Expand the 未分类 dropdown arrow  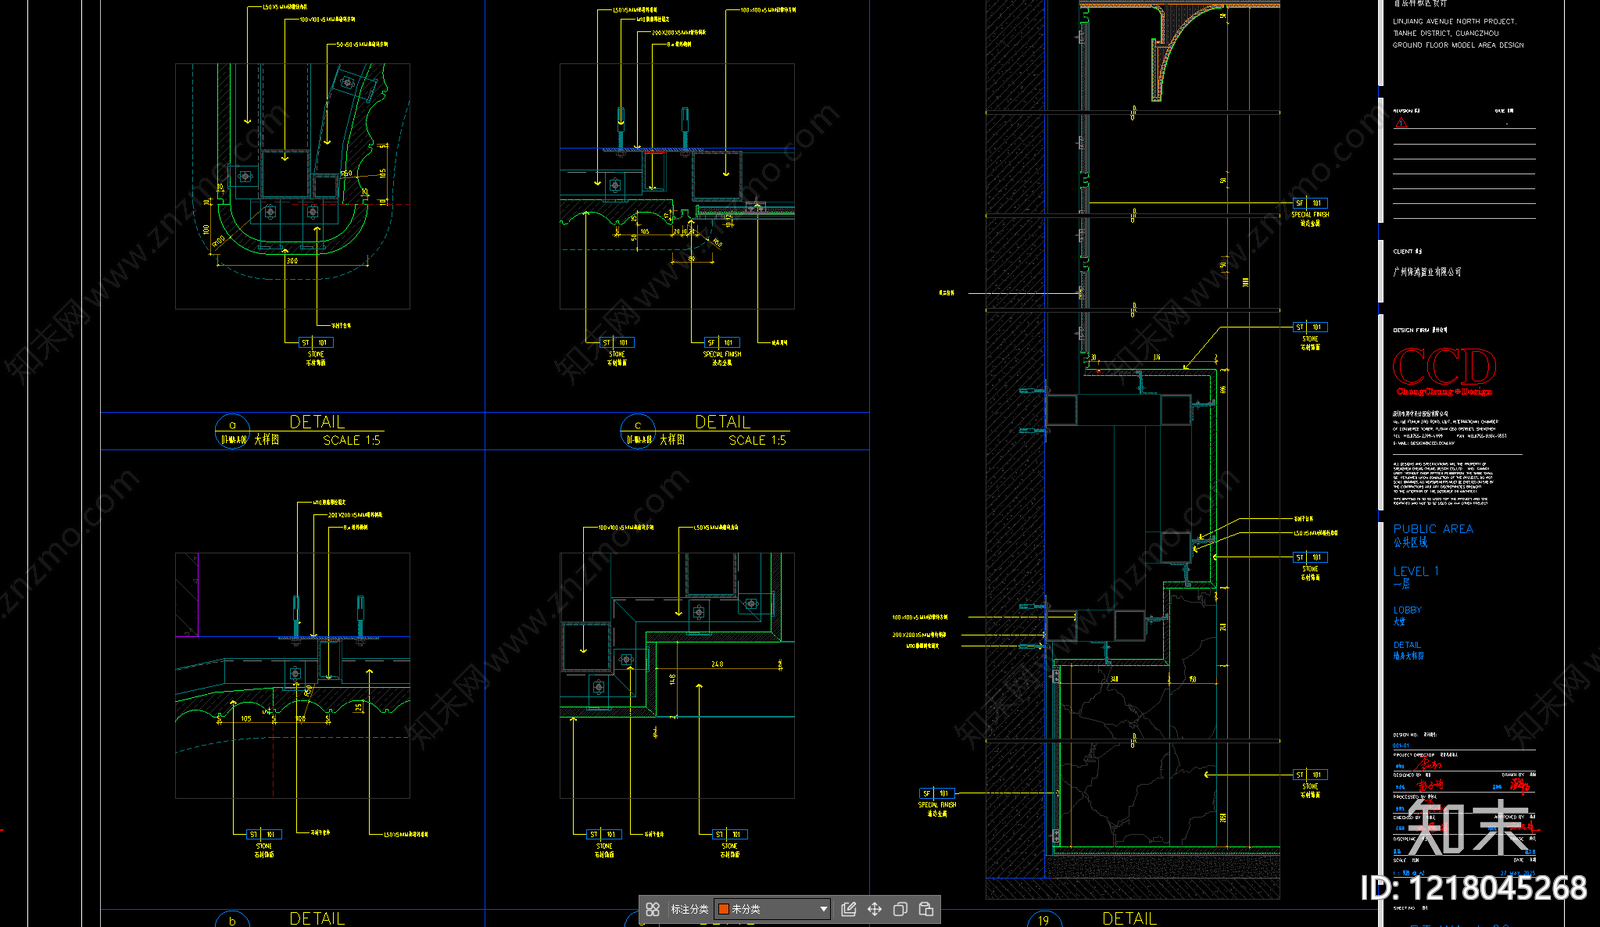click(823, 909)
